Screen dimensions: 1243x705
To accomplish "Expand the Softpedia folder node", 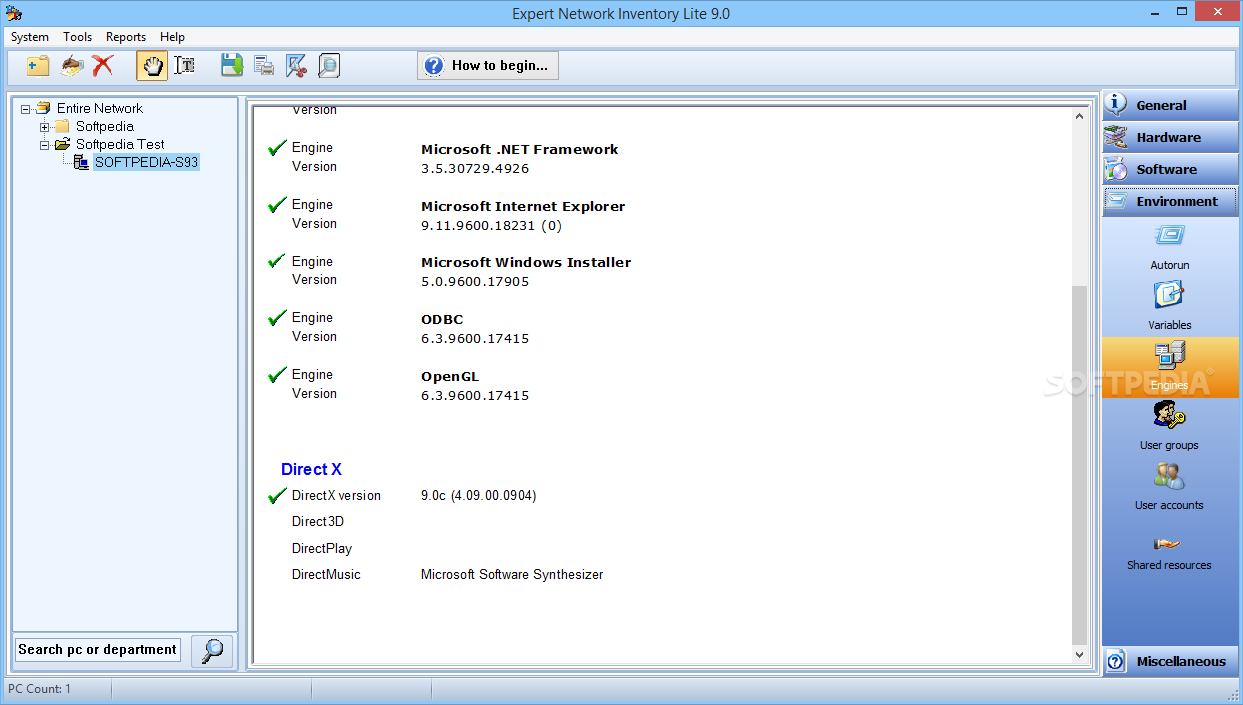I will (45, 127).
